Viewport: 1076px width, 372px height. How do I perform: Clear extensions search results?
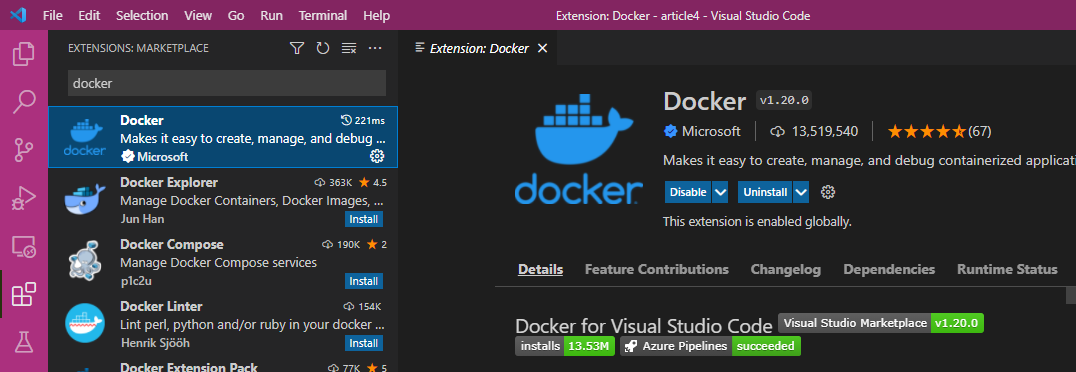349,48
